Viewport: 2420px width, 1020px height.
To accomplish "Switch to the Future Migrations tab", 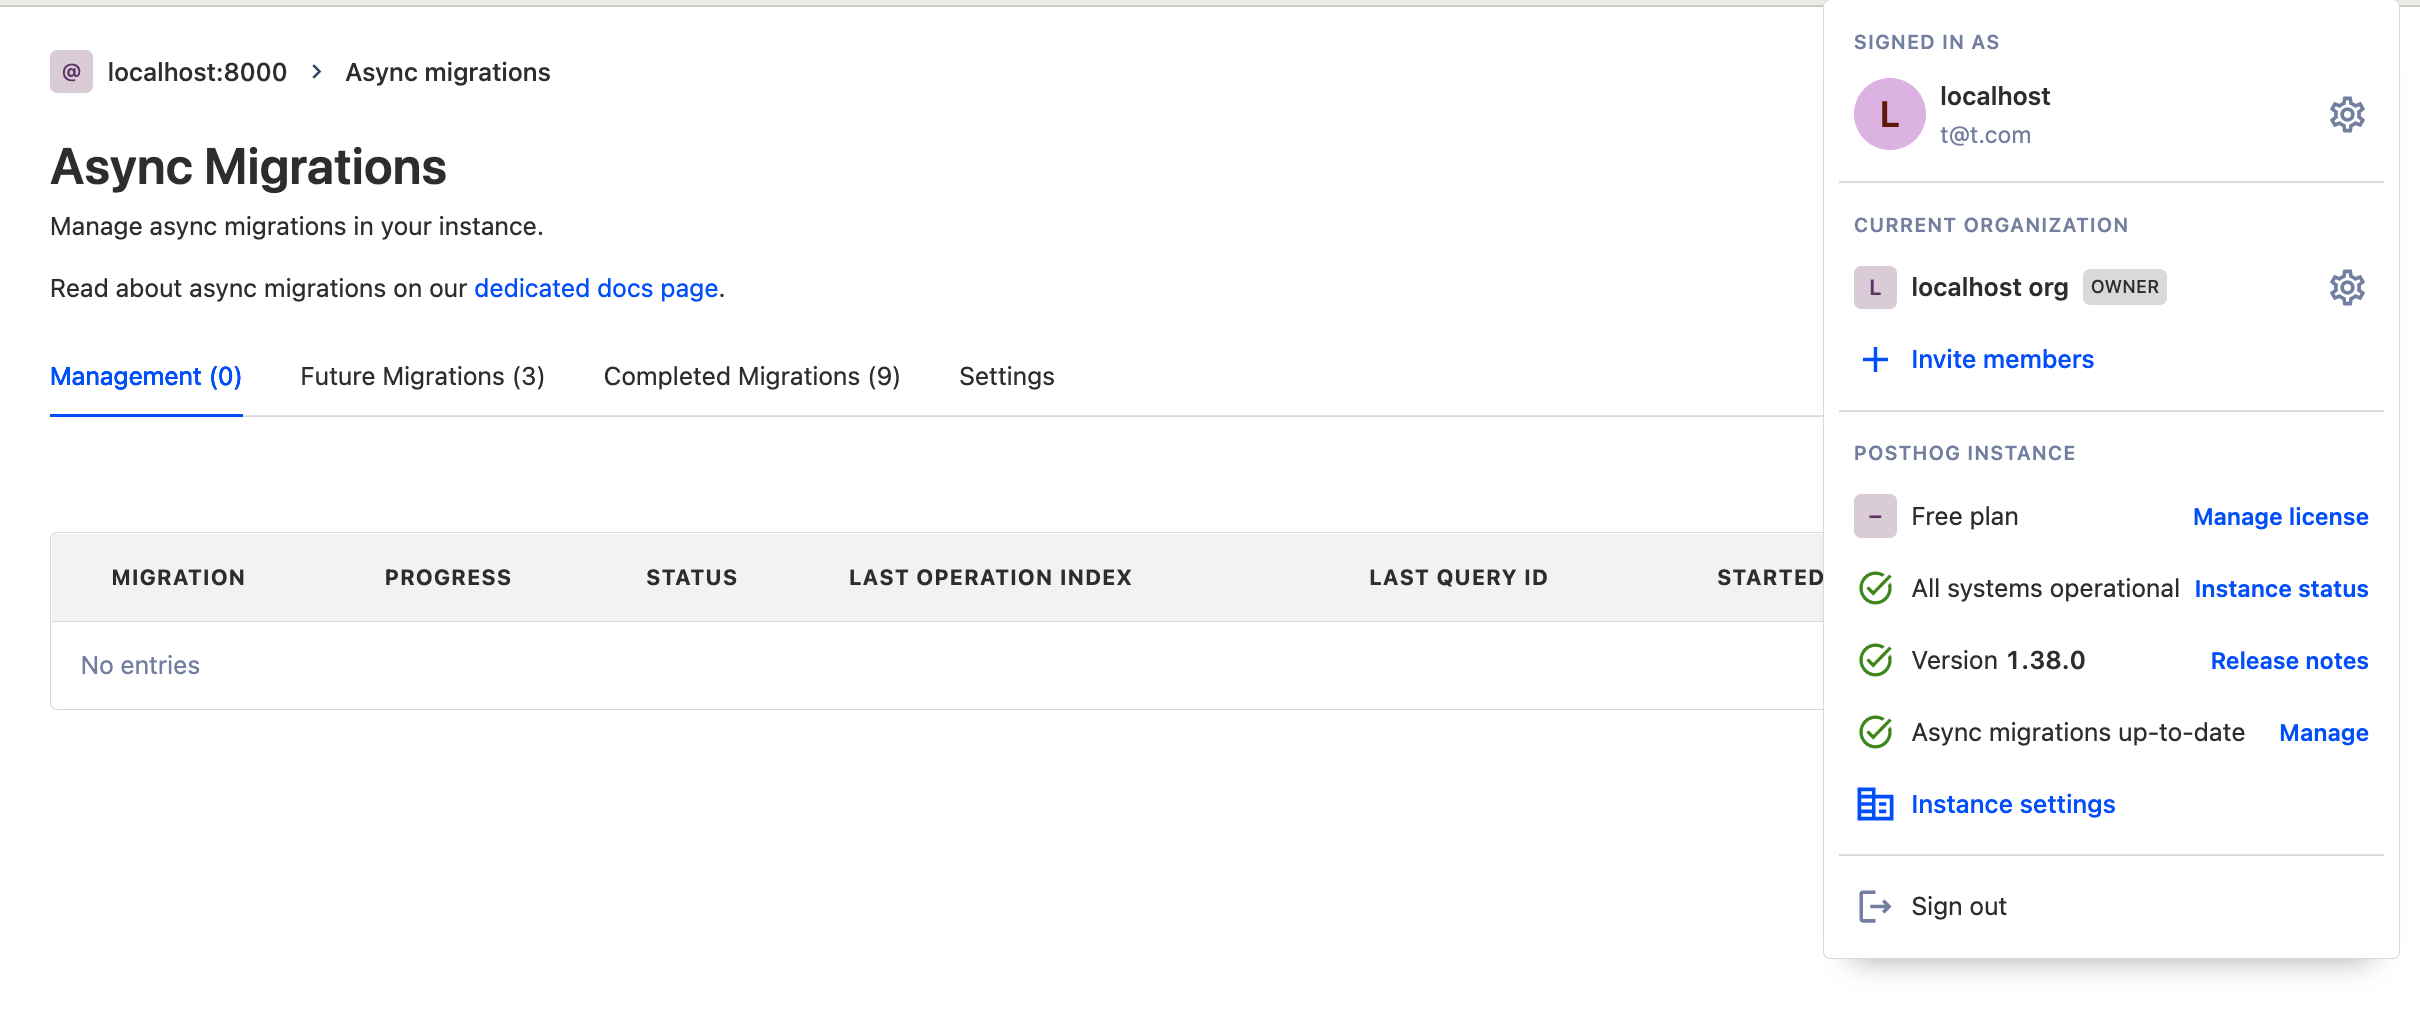I will point(421,376).
